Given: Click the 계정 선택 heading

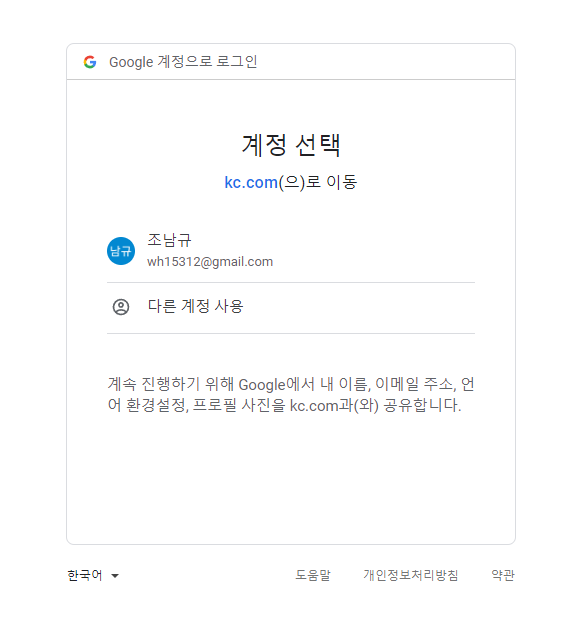Looking at the screenshot, I should coord(291,145).
